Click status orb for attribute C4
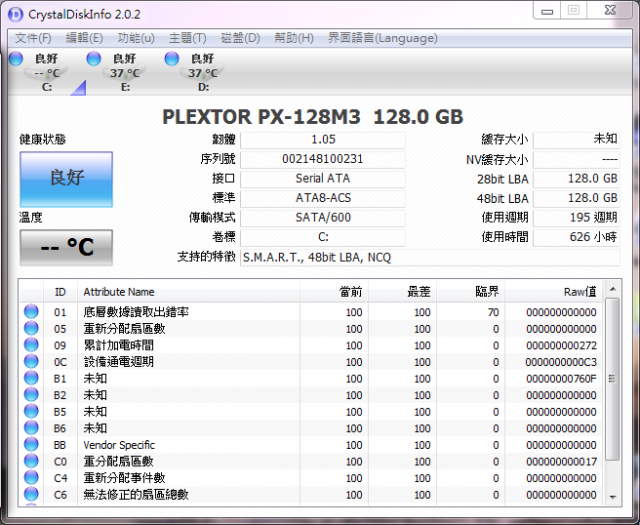This screenshot has width=640, height=525. pyautogui.click(x=31, y=478)
